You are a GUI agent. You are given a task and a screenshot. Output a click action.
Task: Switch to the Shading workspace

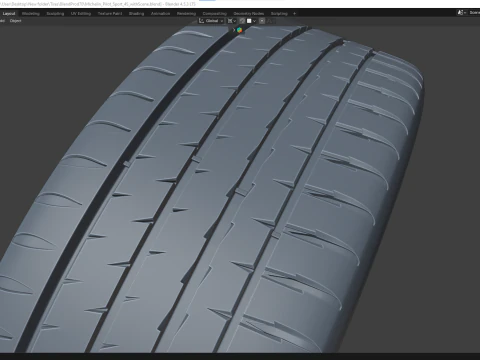click(x=136, y=14)
